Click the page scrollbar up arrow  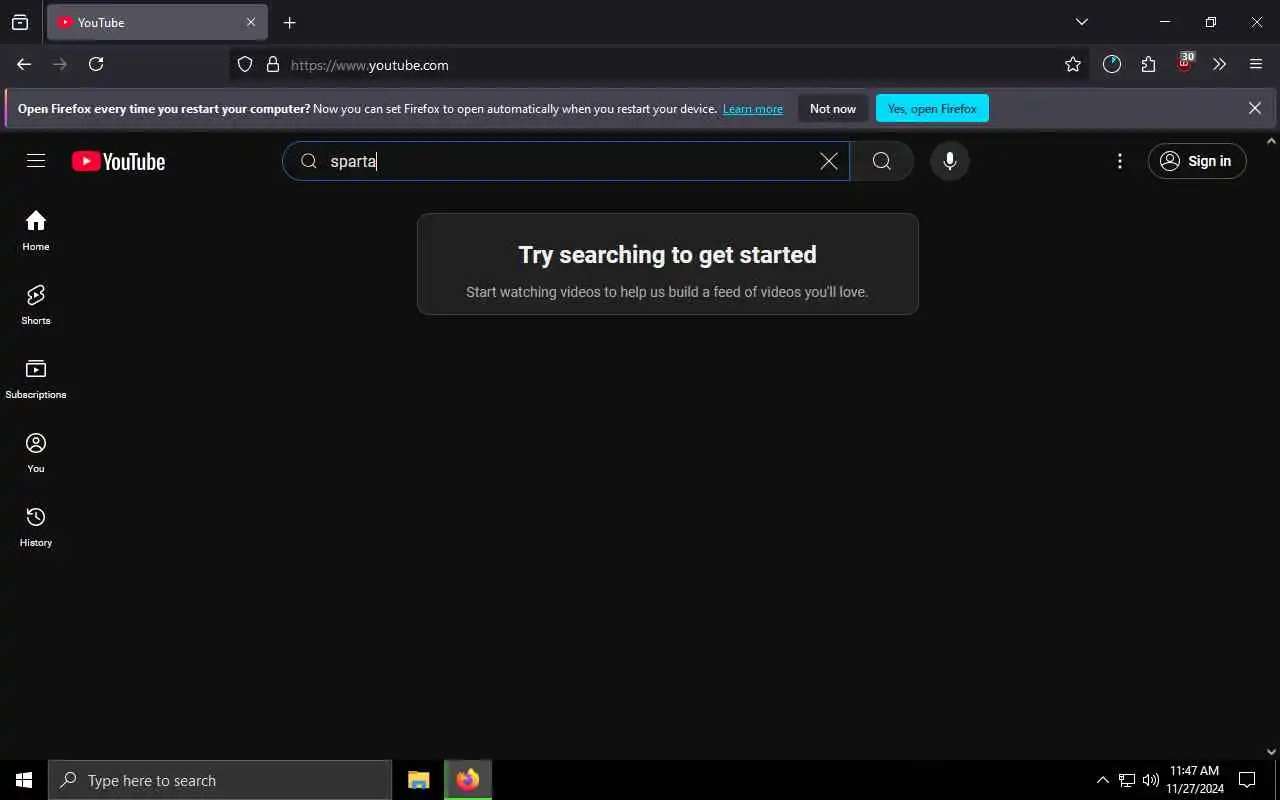click(1272, 141)
